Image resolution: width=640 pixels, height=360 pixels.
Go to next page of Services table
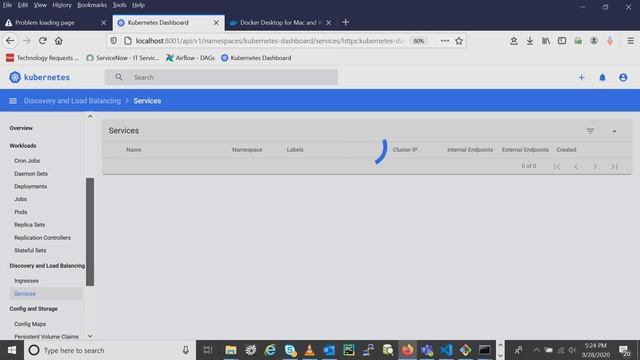[x=595, y=166]
